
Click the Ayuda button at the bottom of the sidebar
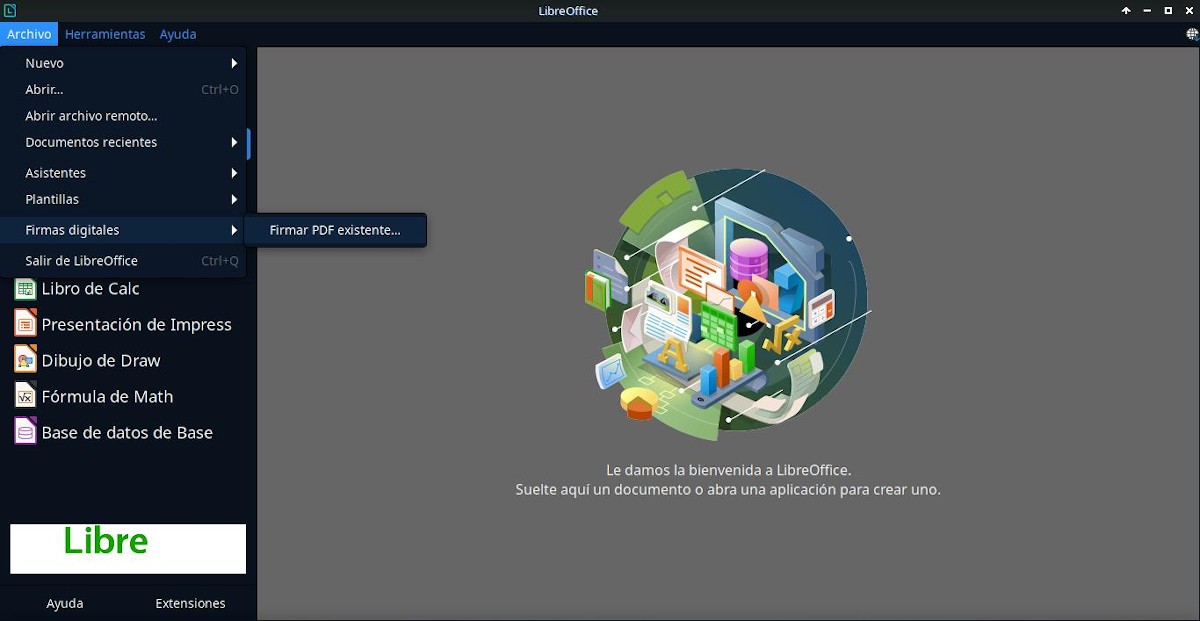click(x=65, y=603)
